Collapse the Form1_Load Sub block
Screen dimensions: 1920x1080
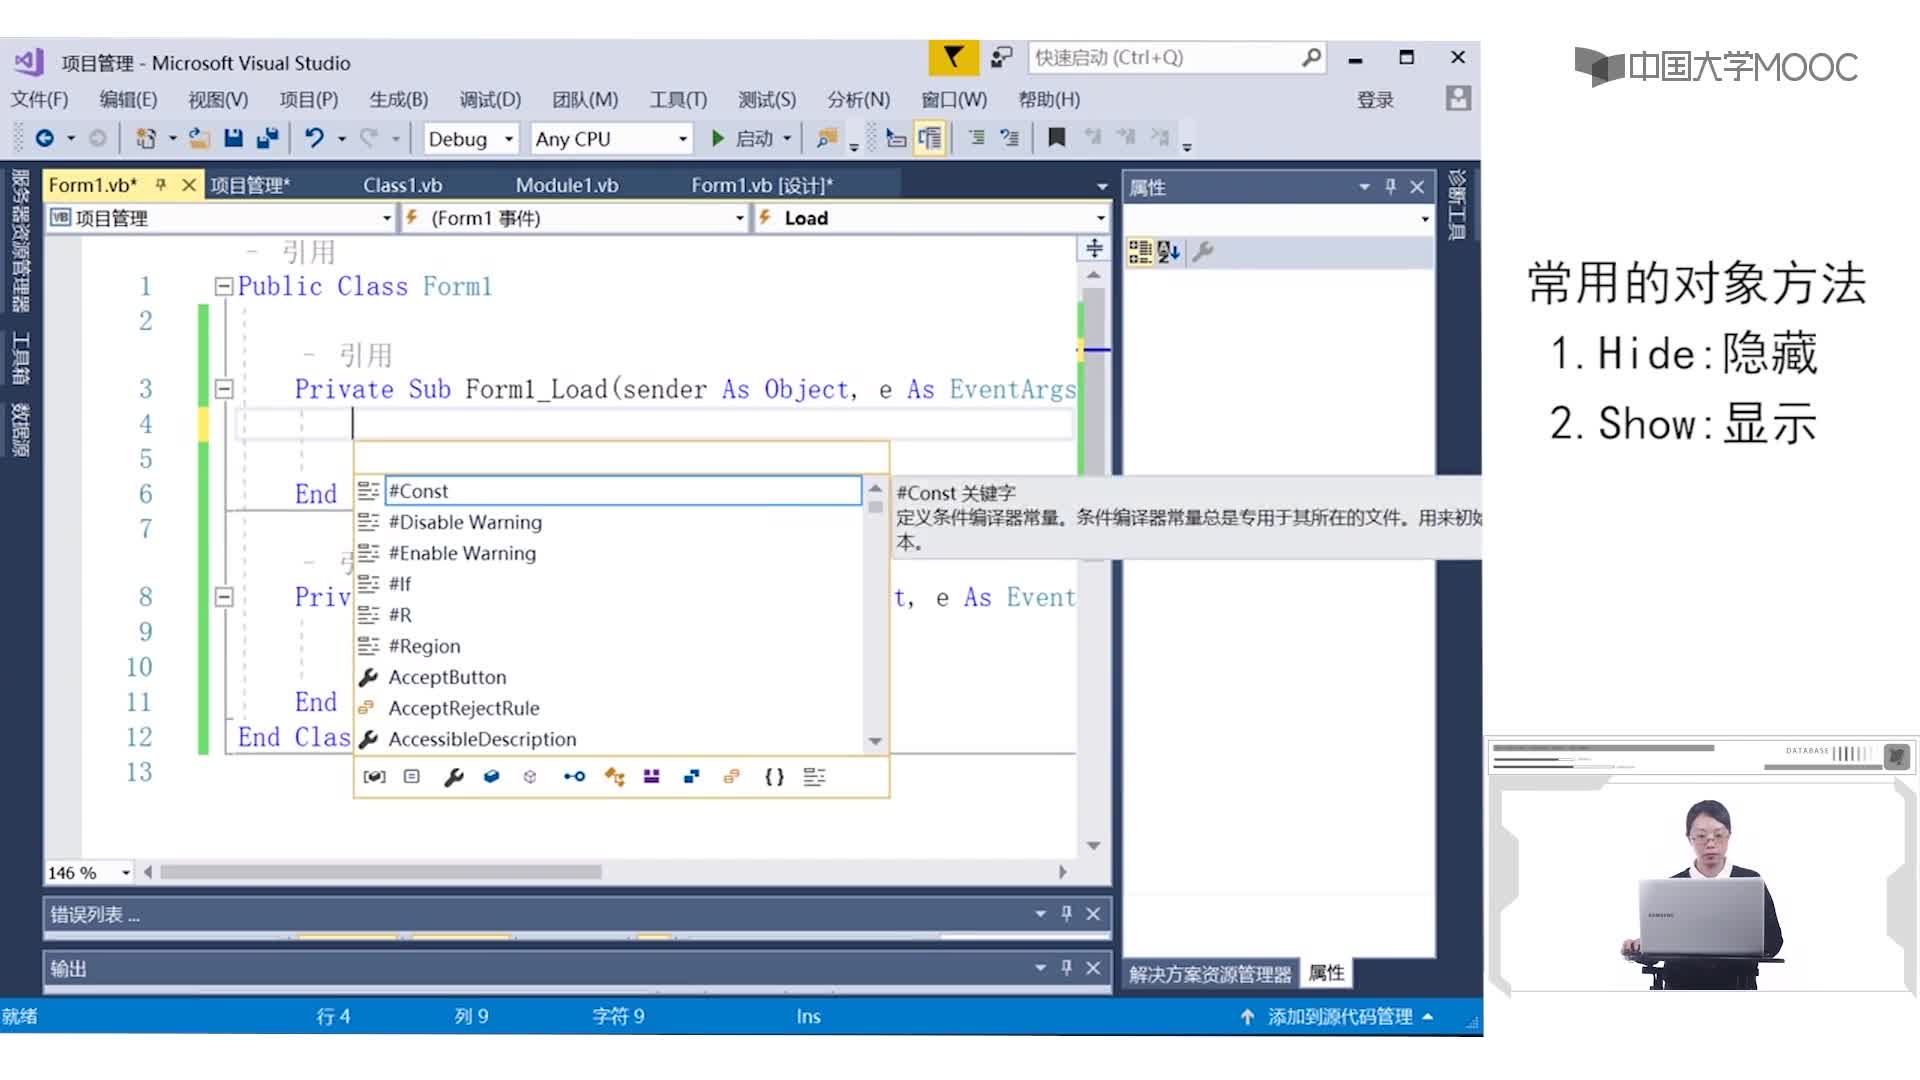pos(223,390)
